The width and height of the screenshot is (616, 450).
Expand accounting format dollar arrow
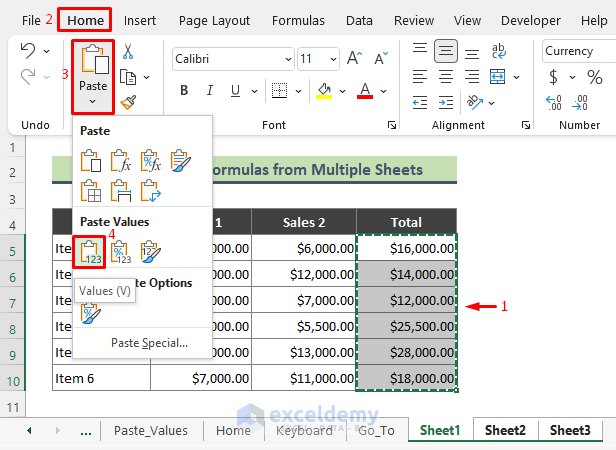pos(572,77)
